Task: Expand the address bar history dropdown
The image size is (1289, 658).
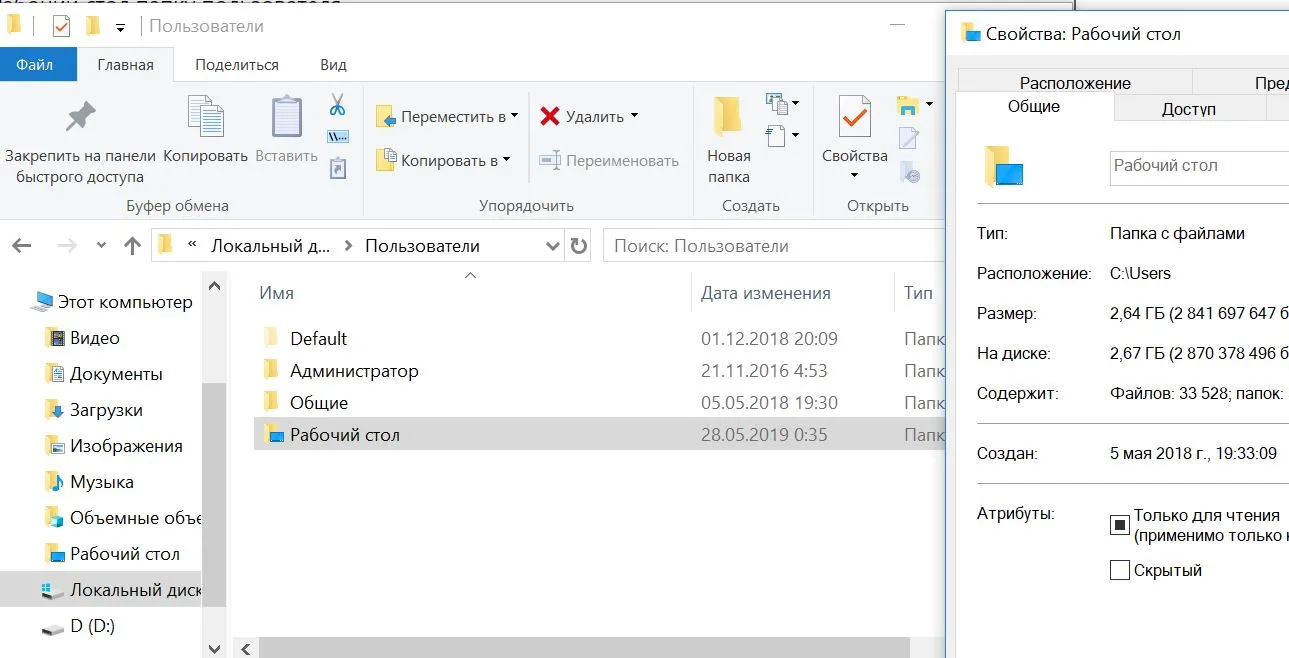Action: pyautogui.click(x=553, y=245)
